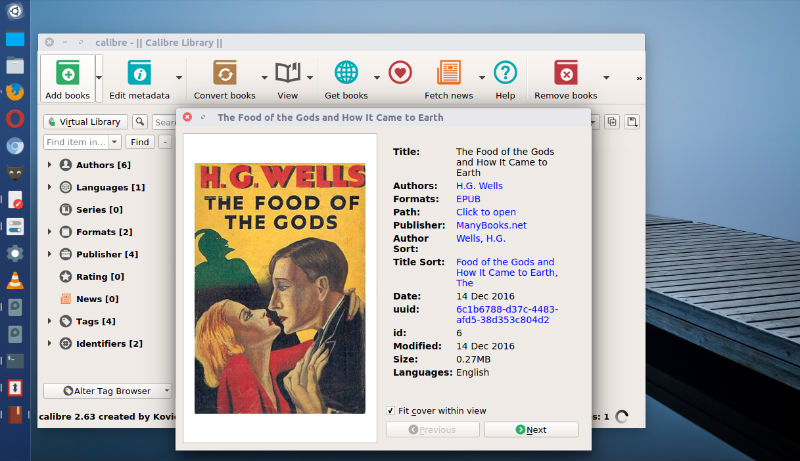Image resolution: width=800 pixels, height=461 pixels.
Task: Open View dropdown arrow
Action: pyautogui.click(x=310, y=78)
